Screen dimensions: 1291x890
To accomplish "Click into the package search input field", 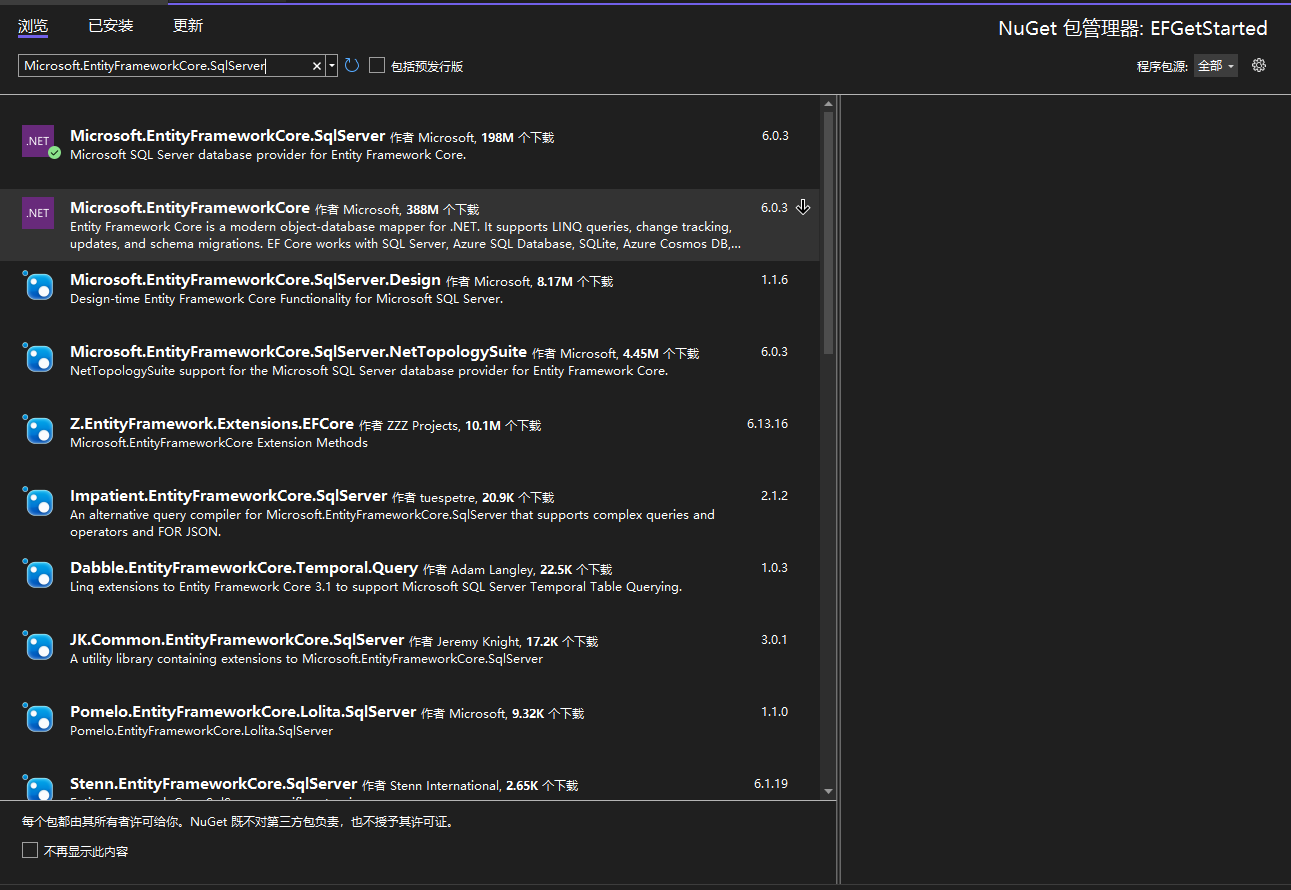I will coord(165,66).
